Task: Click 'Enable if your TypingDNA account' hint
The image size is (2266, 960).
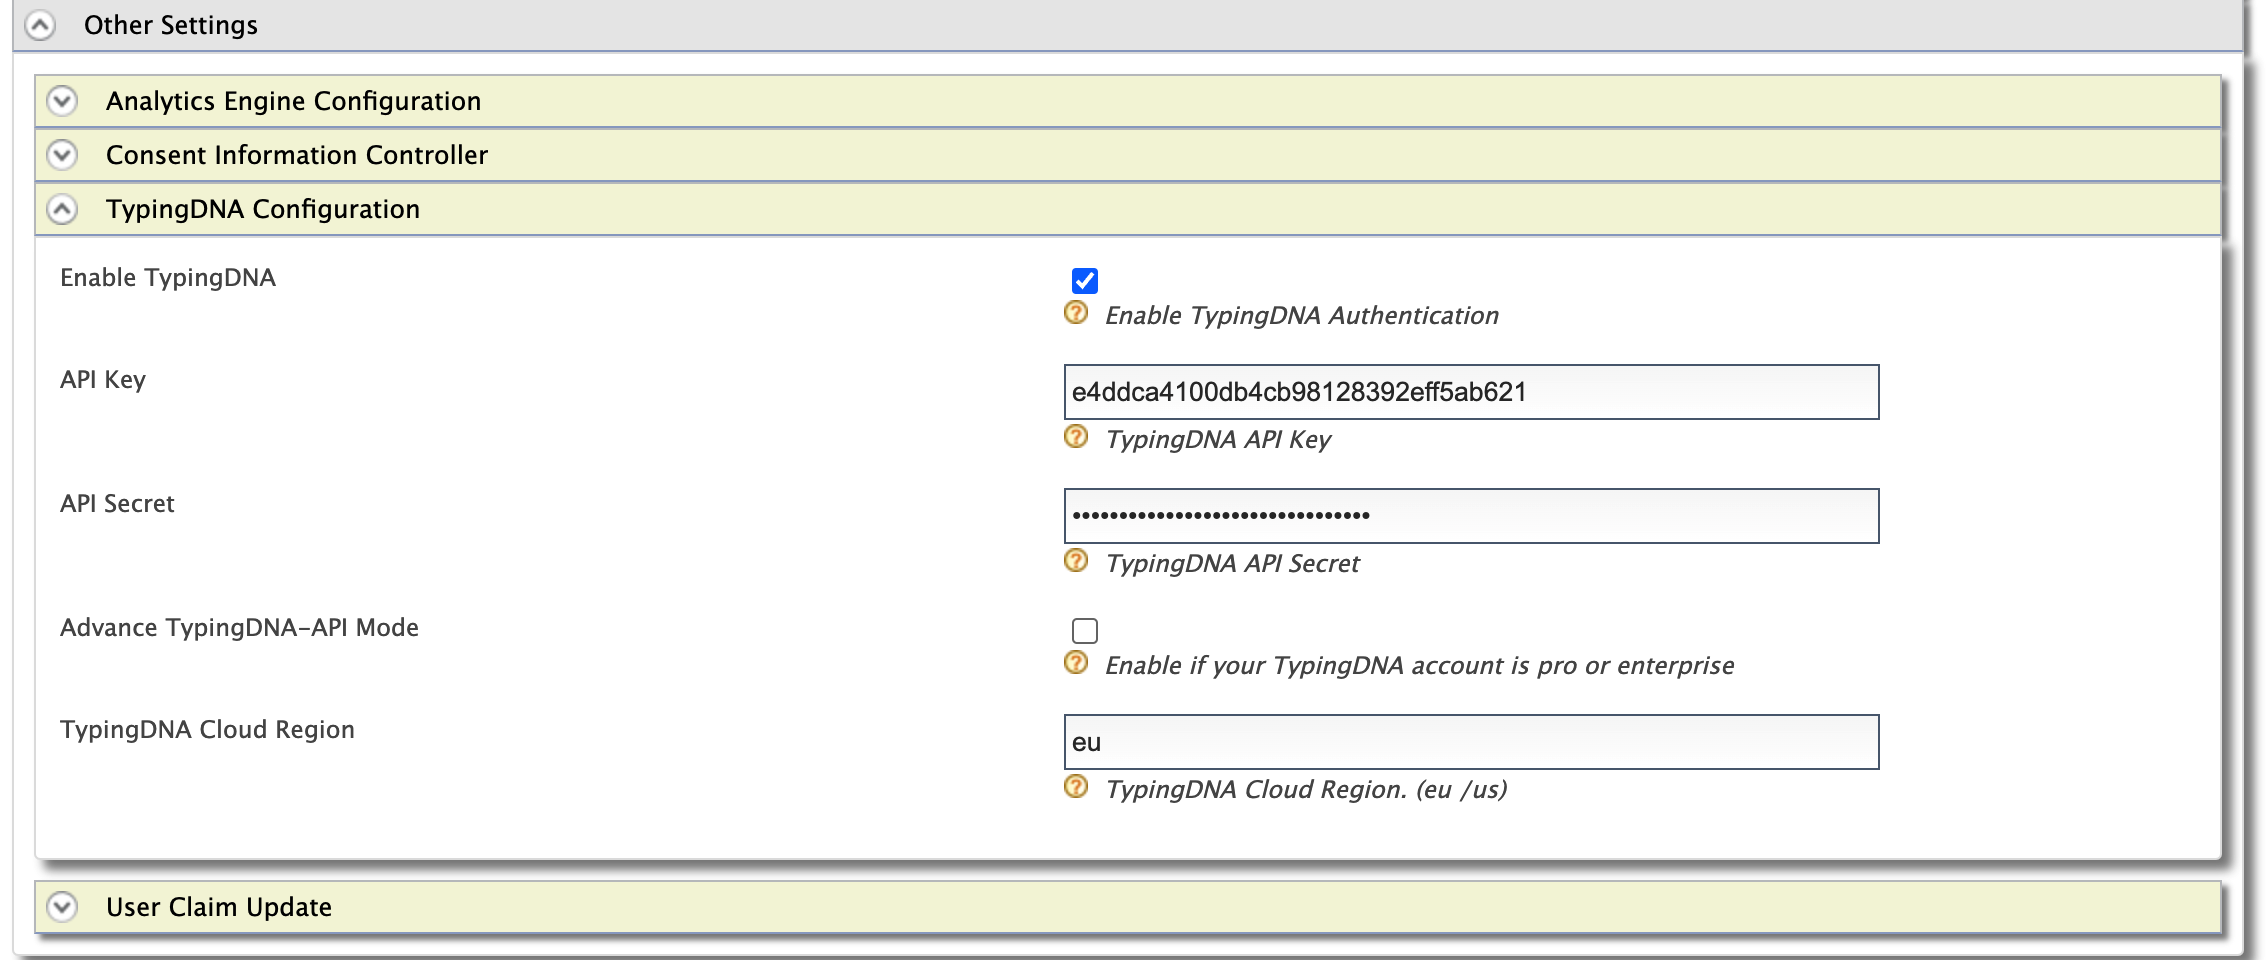Action: (1419, 666)
